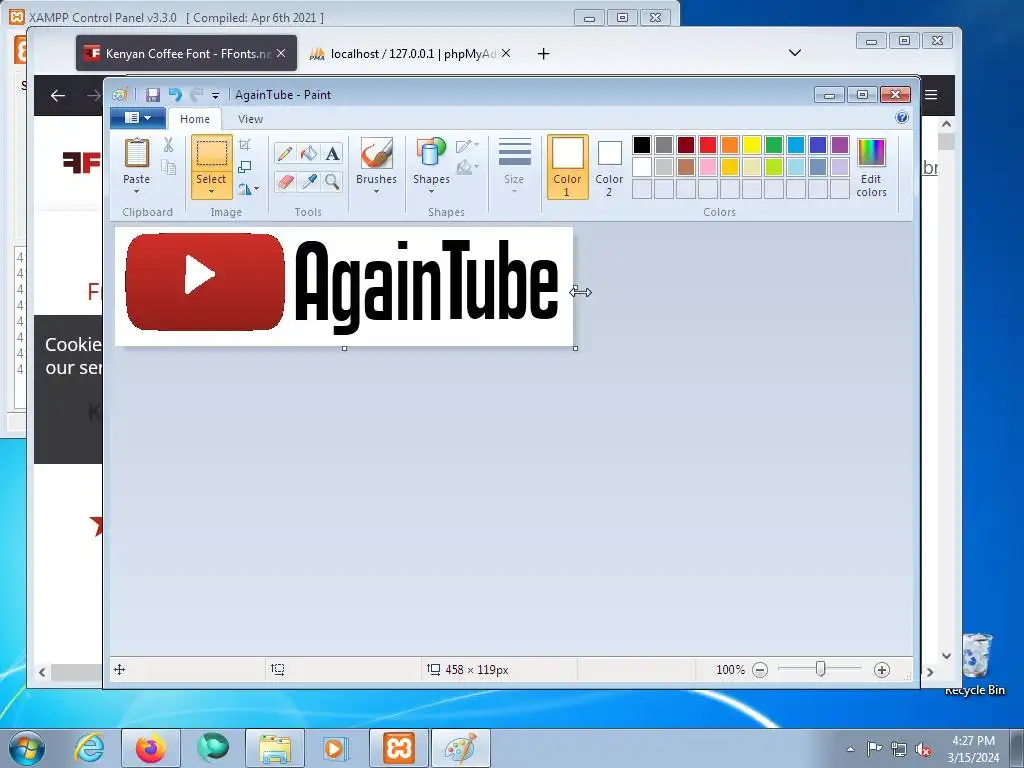
Task: Select the Eraser tool
Action: click(285, 181)
